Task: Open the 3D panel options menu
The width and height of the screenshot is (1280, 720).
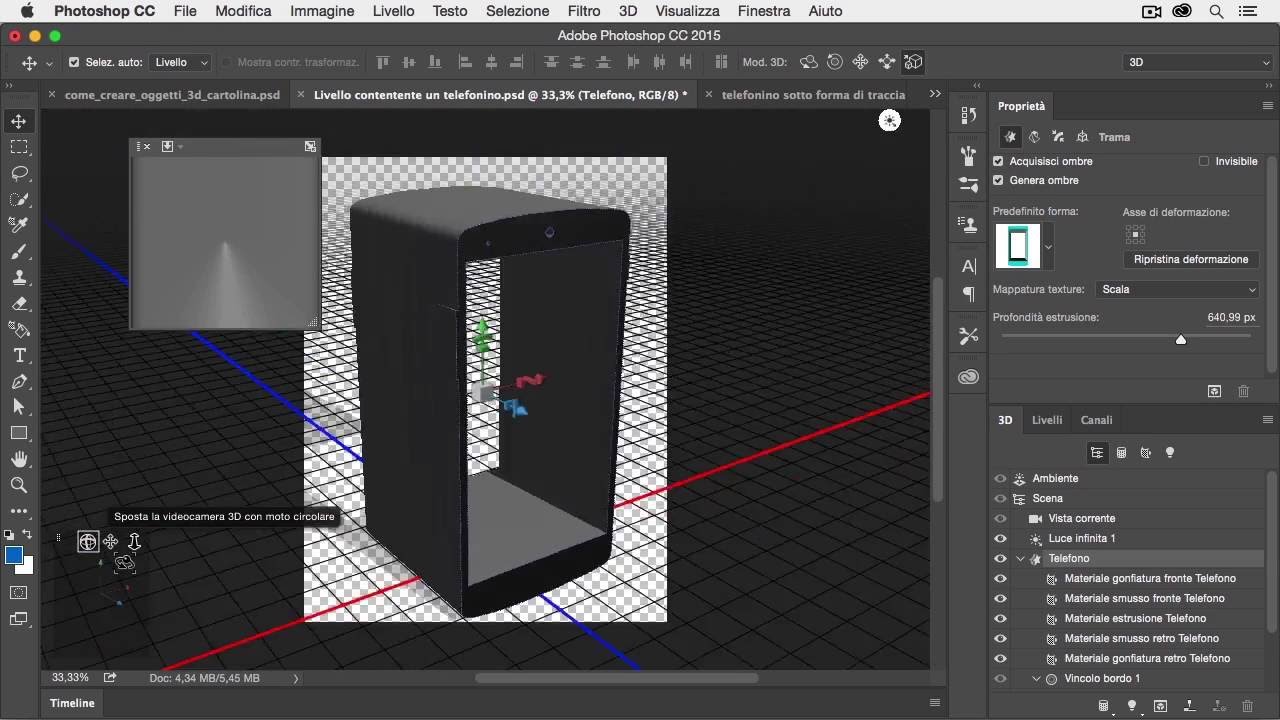Action: coord(1268,420)
